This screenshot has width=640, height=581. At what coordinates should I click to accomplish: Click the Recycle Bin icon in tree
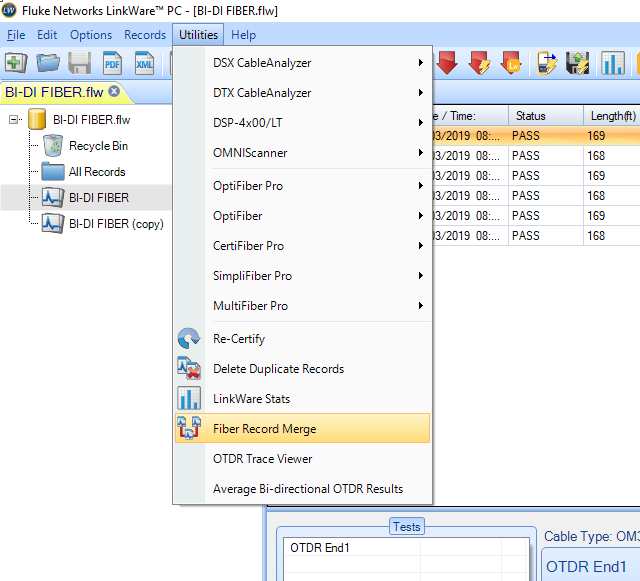53,146
